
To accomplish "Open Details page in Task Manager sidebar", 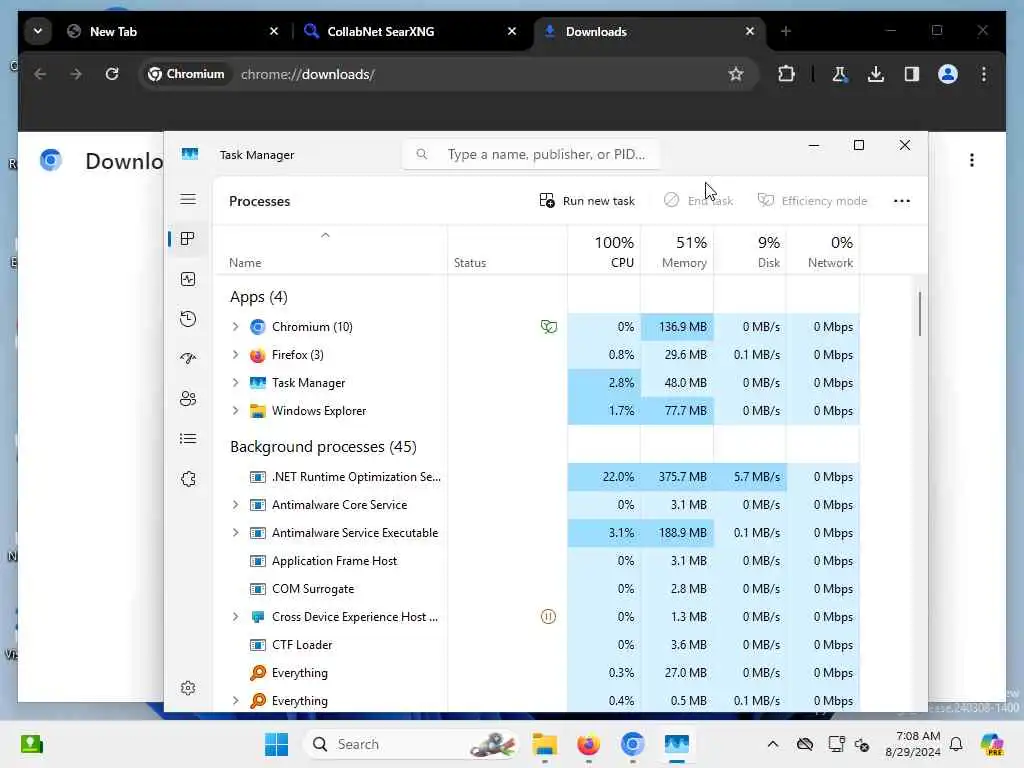I will tap(188, 439).
